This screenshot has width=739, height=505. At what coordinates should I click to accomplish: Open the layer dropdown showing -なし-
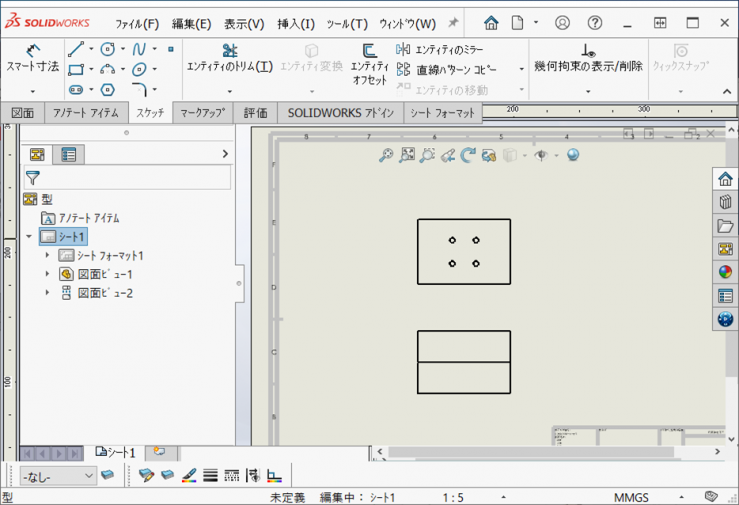[58, 476]
